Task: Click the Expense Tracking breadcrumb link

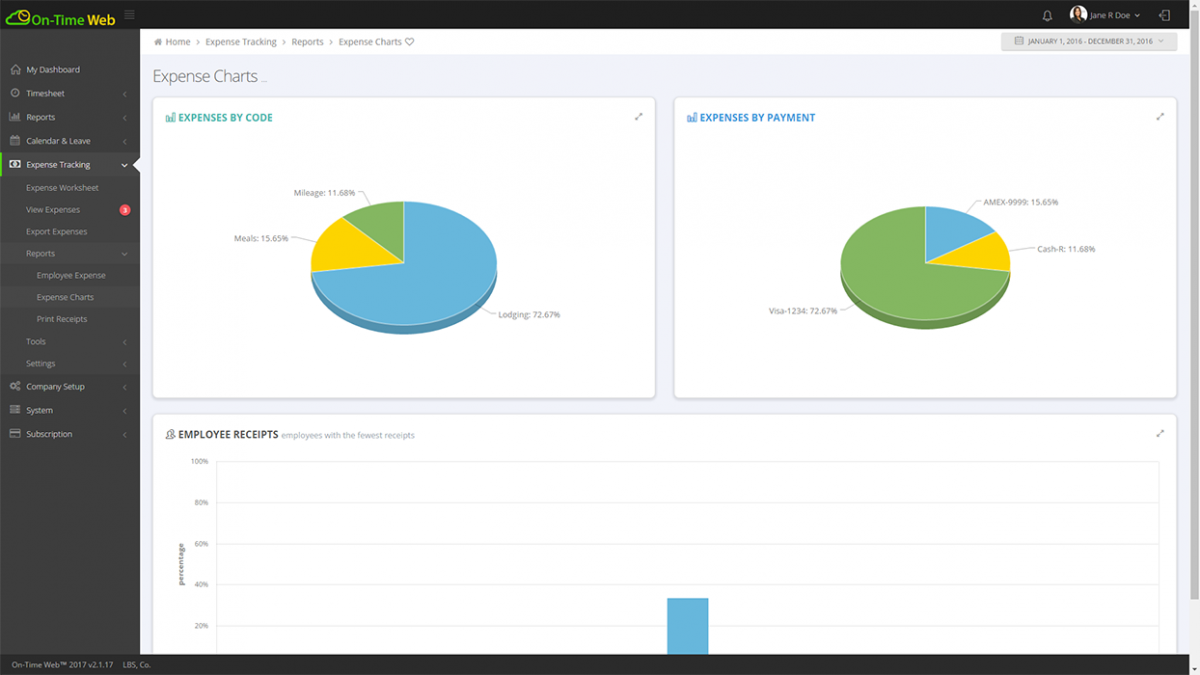Action: pyautogui.click(x=241, y=42)
